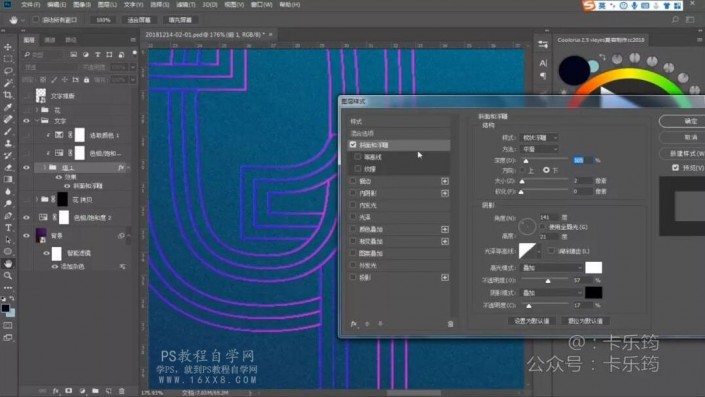Select the Crop tool

tap(8, 95)
